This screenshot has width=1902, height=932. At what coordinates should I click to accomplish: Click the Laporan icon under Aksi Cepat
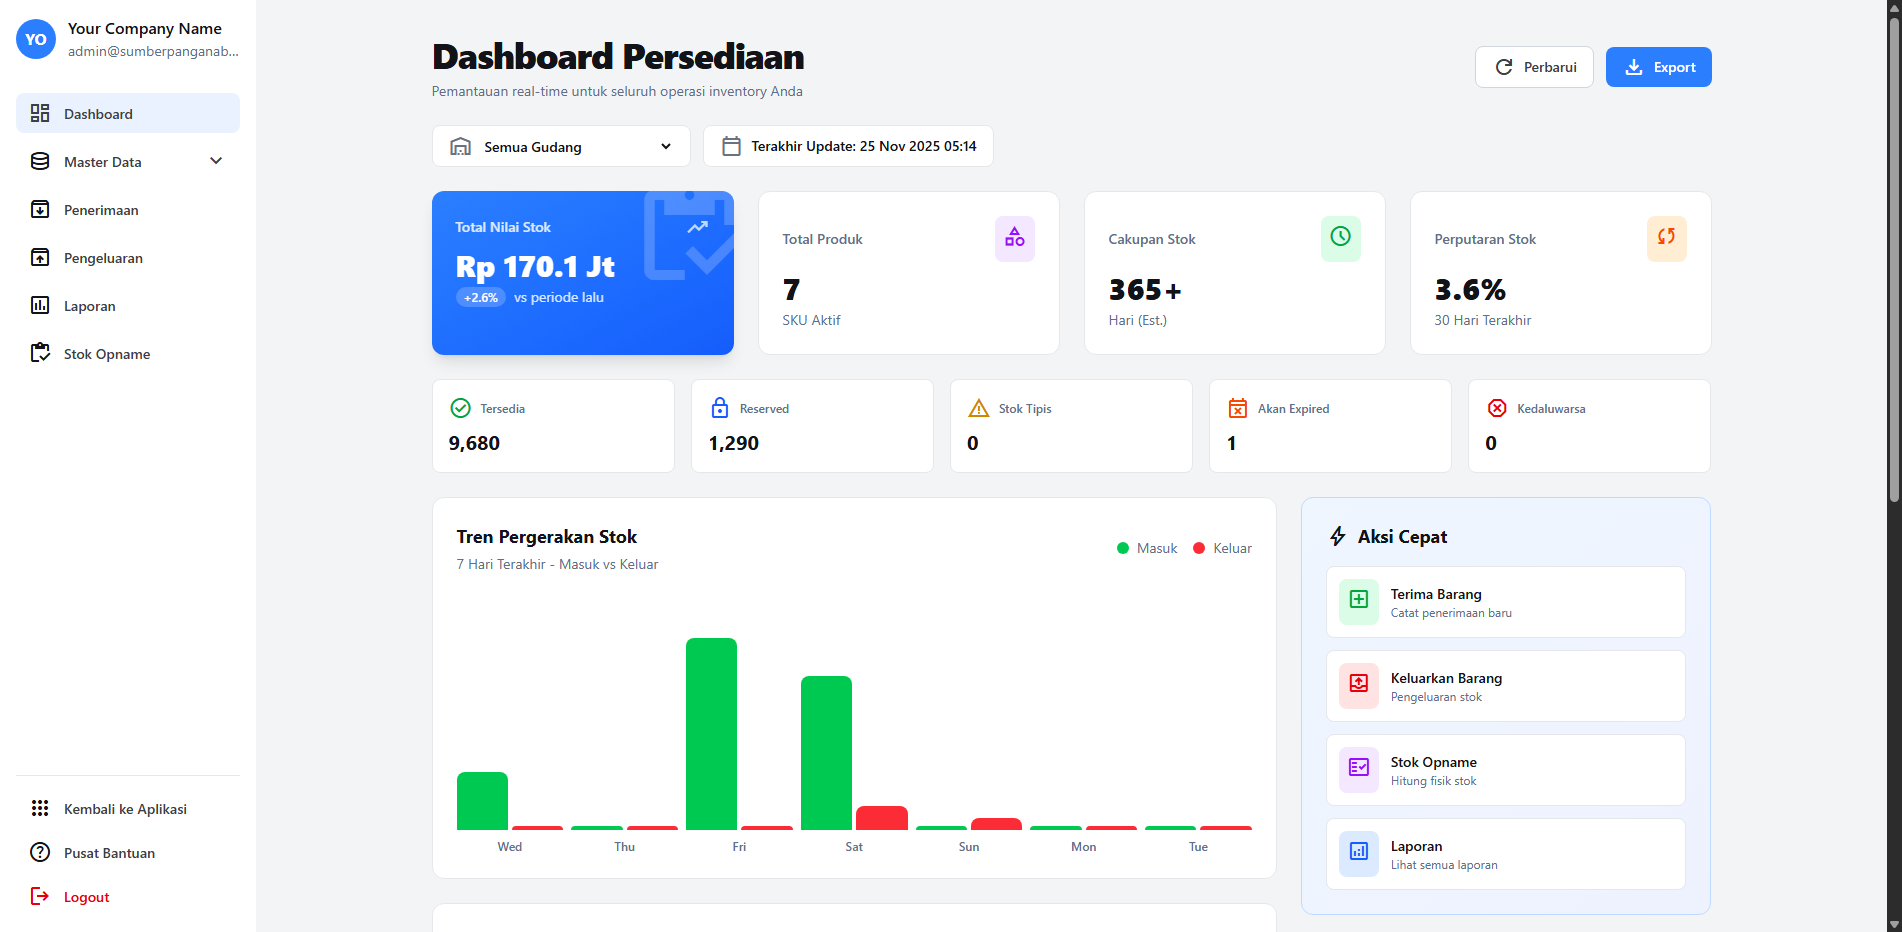[x=1358, y=853]
